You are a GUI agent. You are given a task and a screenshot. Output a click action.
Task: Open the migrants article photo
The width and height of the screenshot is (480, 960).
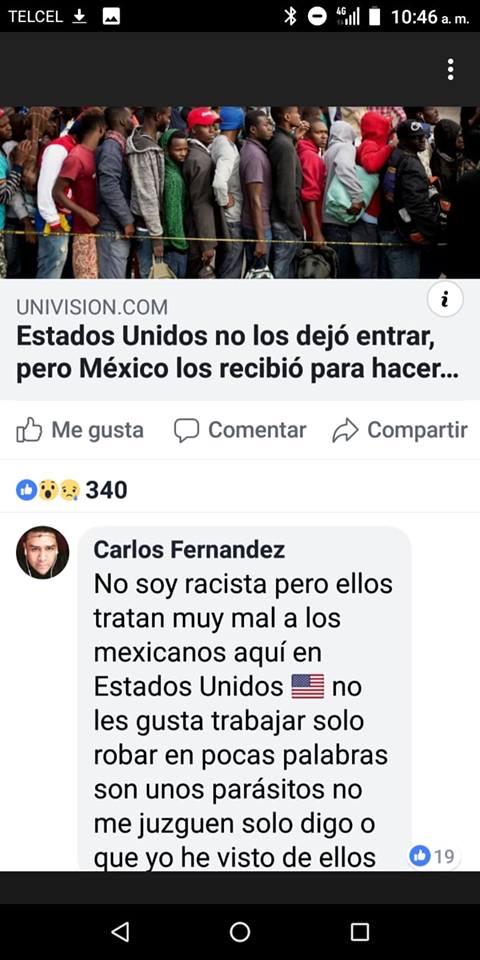coord(240,193)
